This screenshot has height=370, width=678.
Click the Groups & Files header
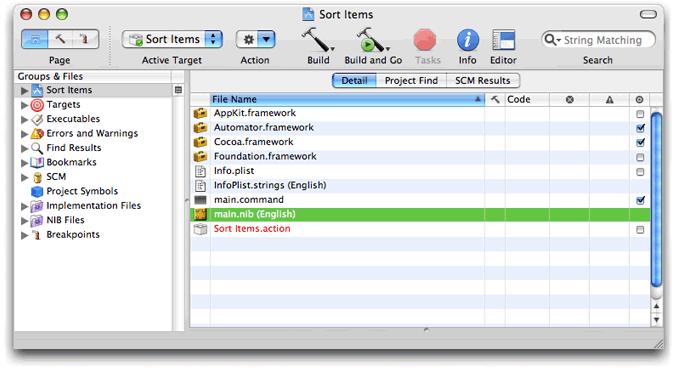(x=93, y=77)
